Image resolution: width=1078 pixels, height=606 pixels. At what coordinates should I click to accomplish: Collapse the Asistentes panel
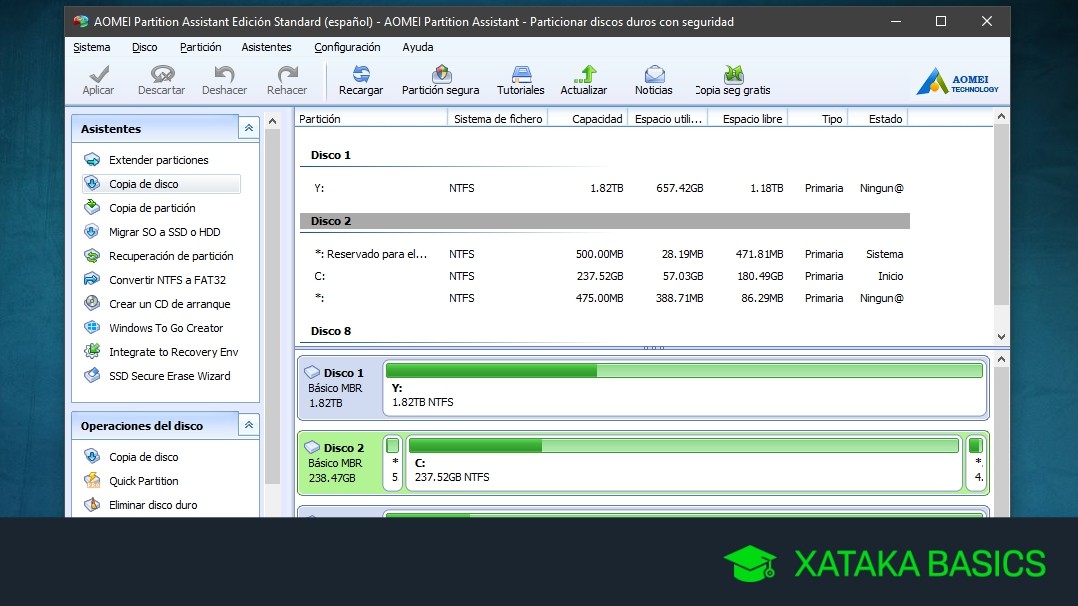click(248, 128)
